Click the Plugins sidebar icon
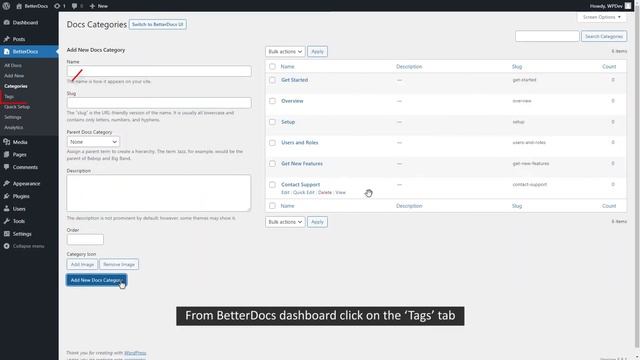The width and height of the screenshot is (640, 360). (7, 196)
